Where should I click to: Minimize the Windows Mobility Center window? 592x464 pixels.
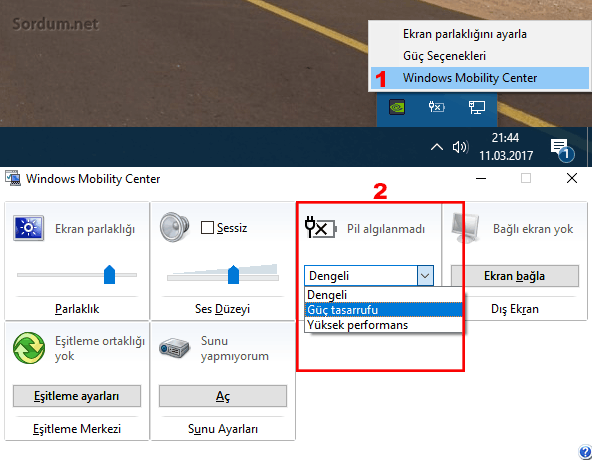[x=481, y=178]
